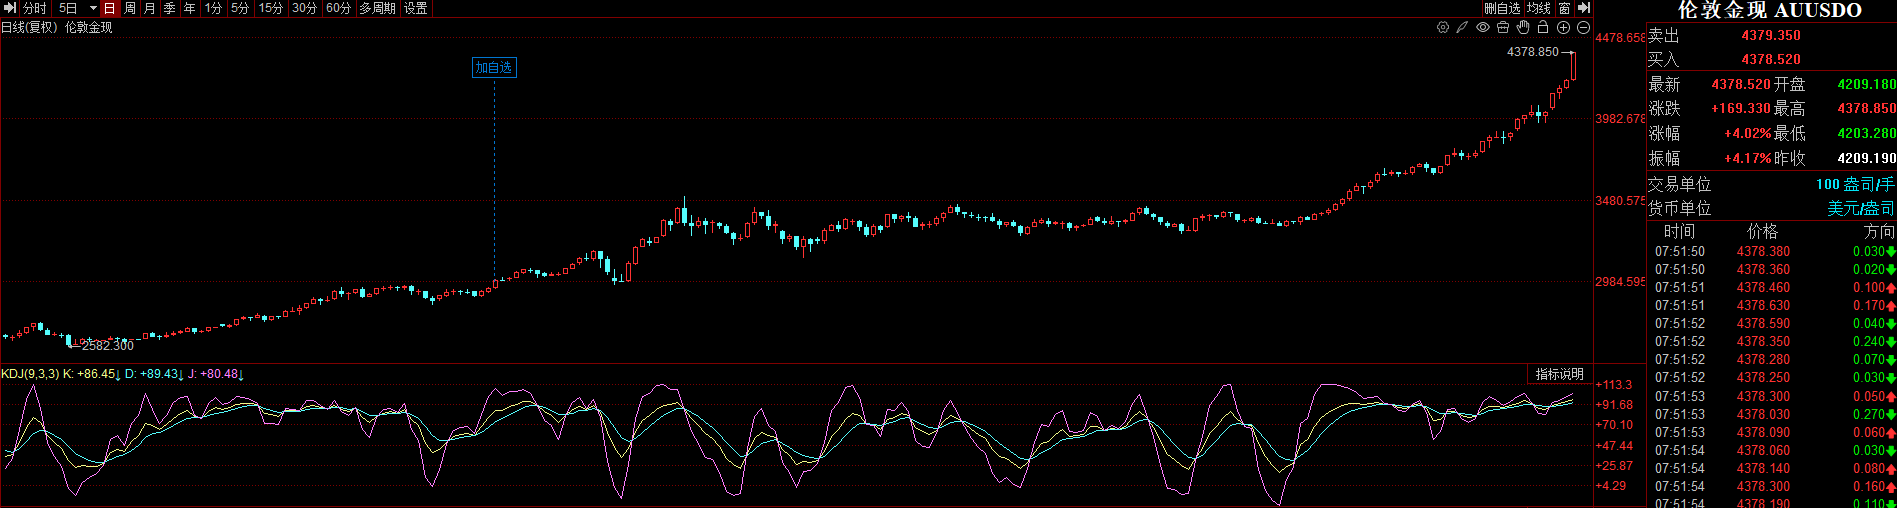
Task: Toggle 均线 moving average display
Action: point(1538,8)
